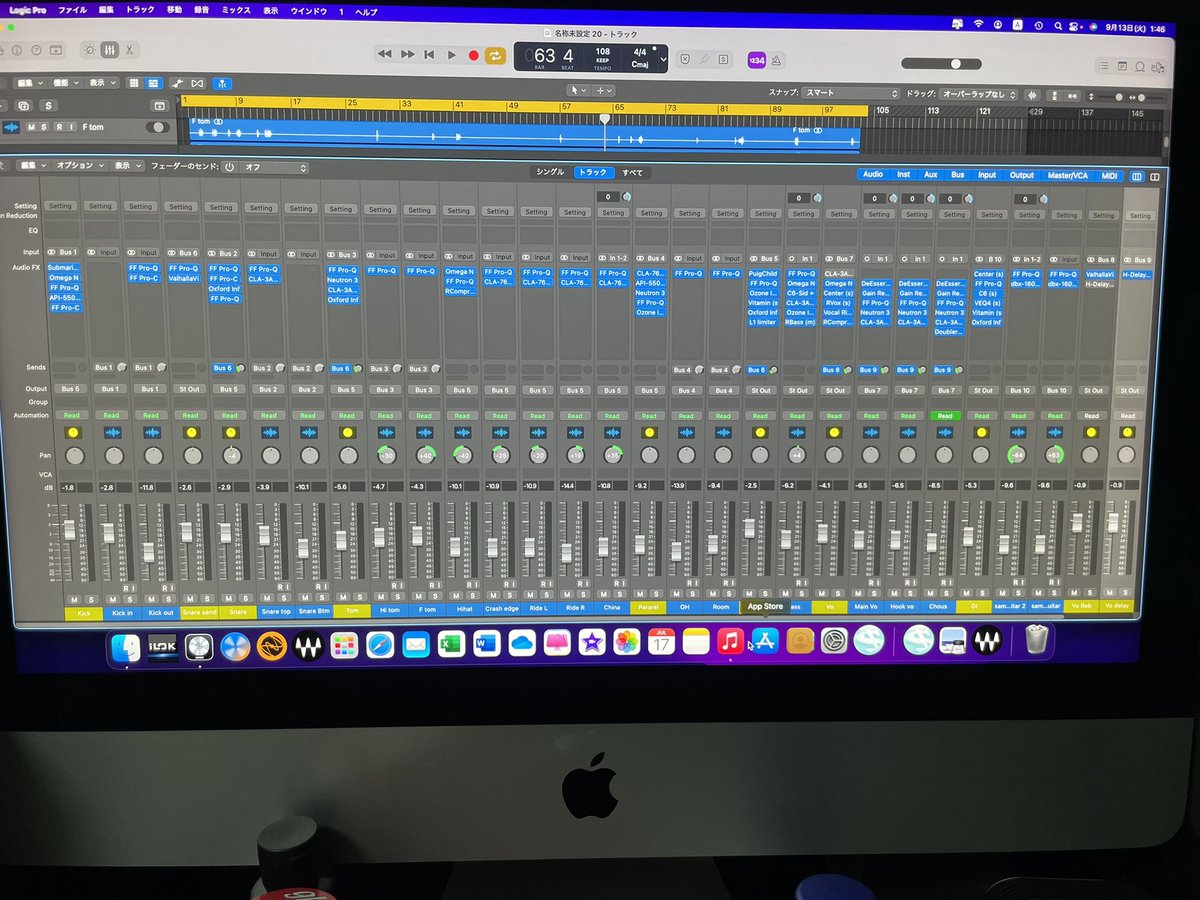This screenshot has width=1200, height=900.
Task: Open the ファイル menu
Action: click(71, 9)
